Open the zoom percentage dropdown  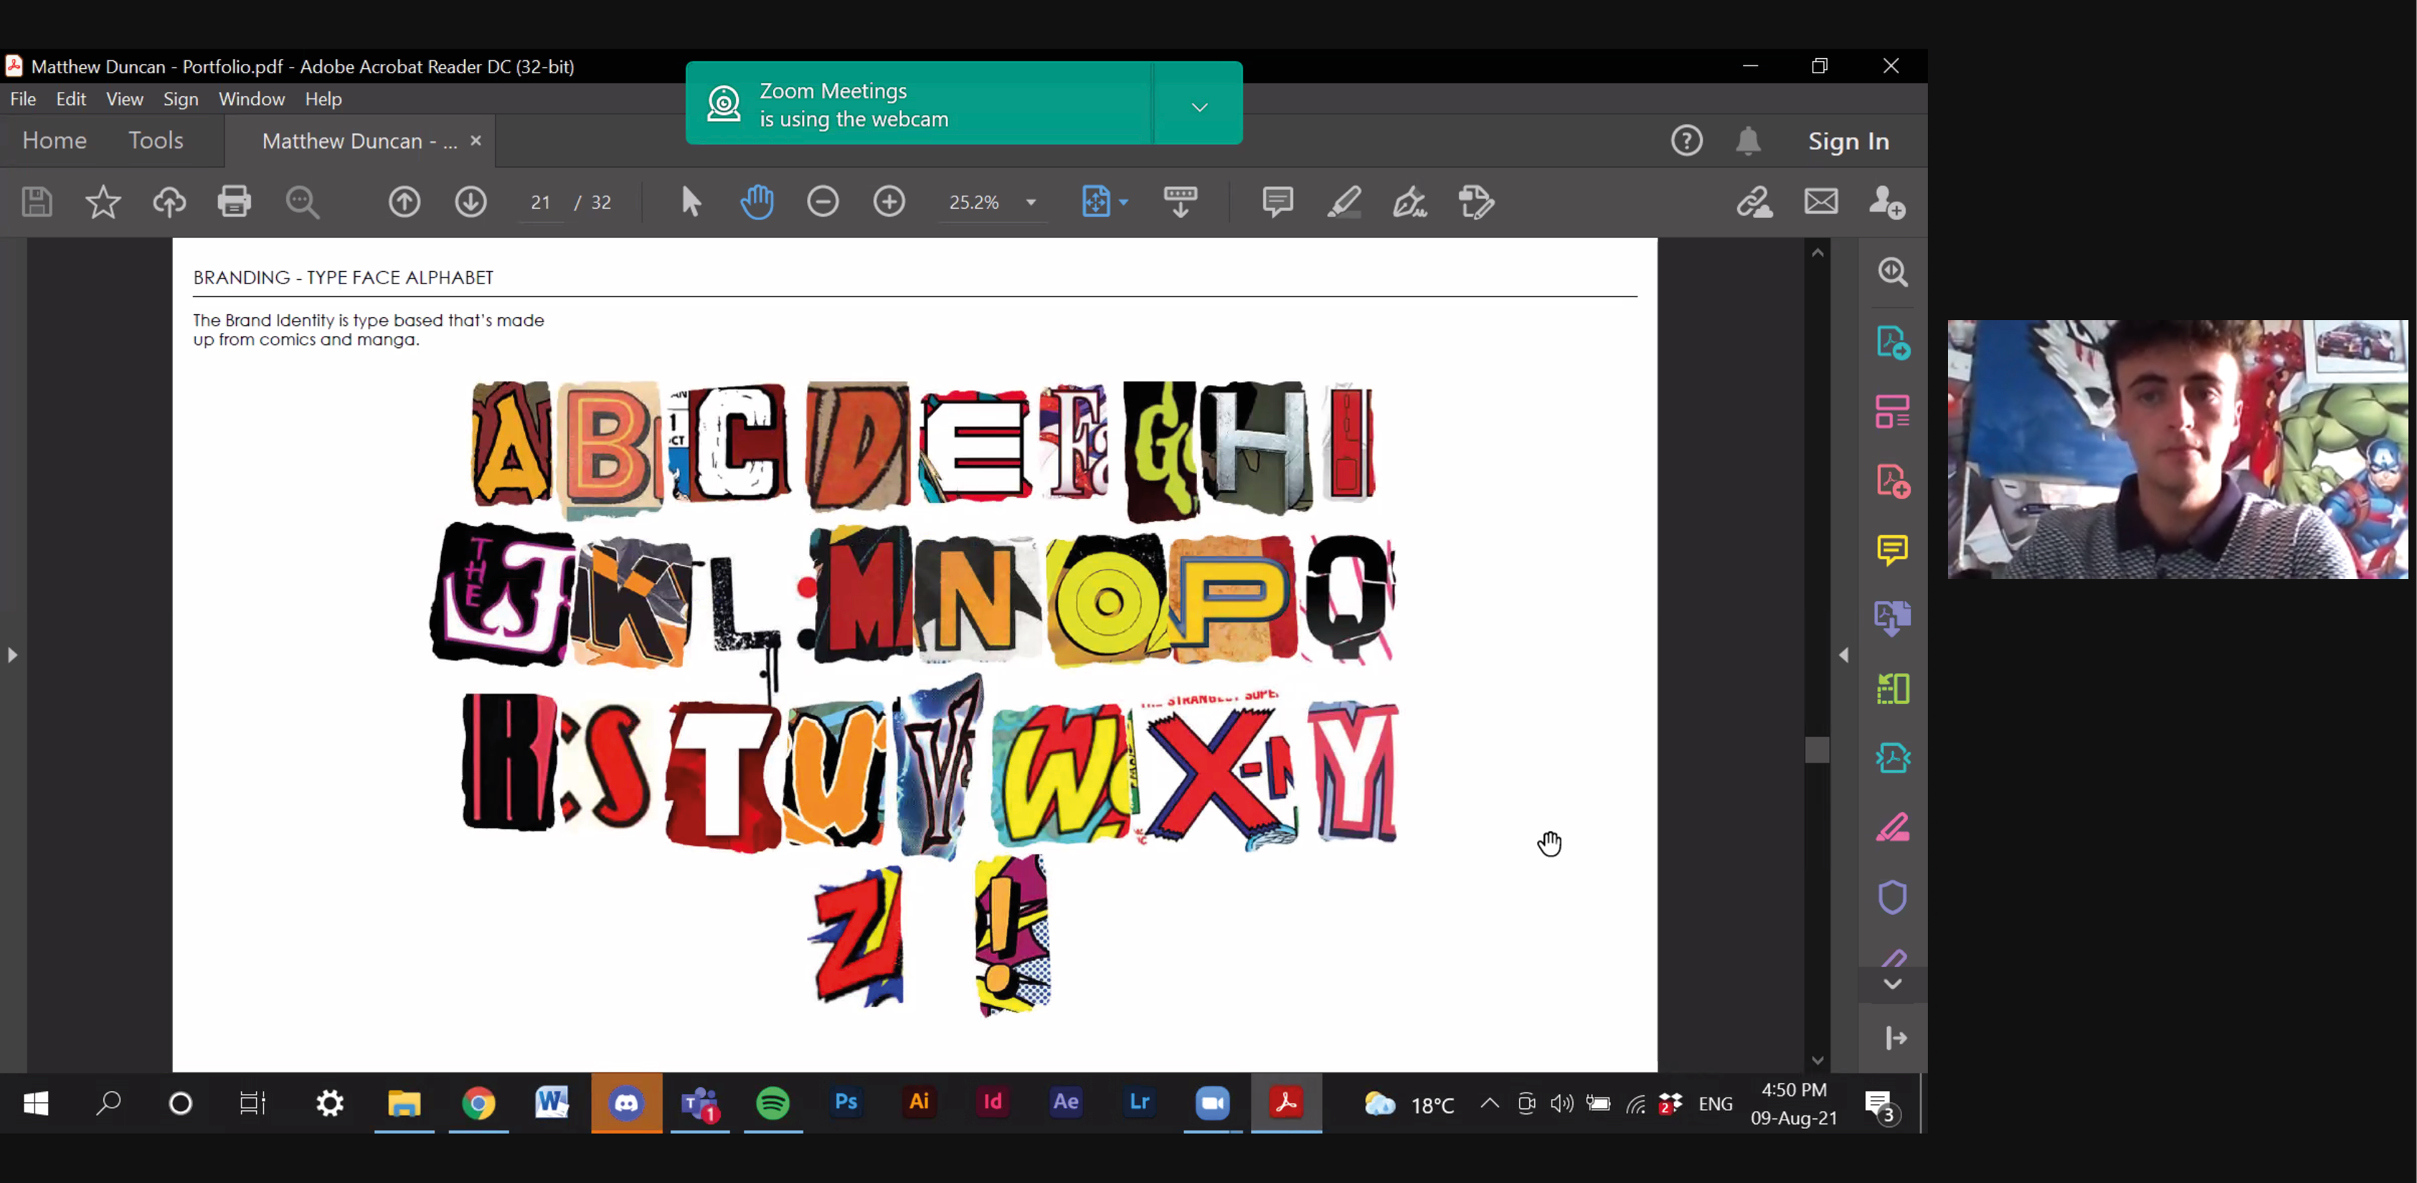[1031, 202]
